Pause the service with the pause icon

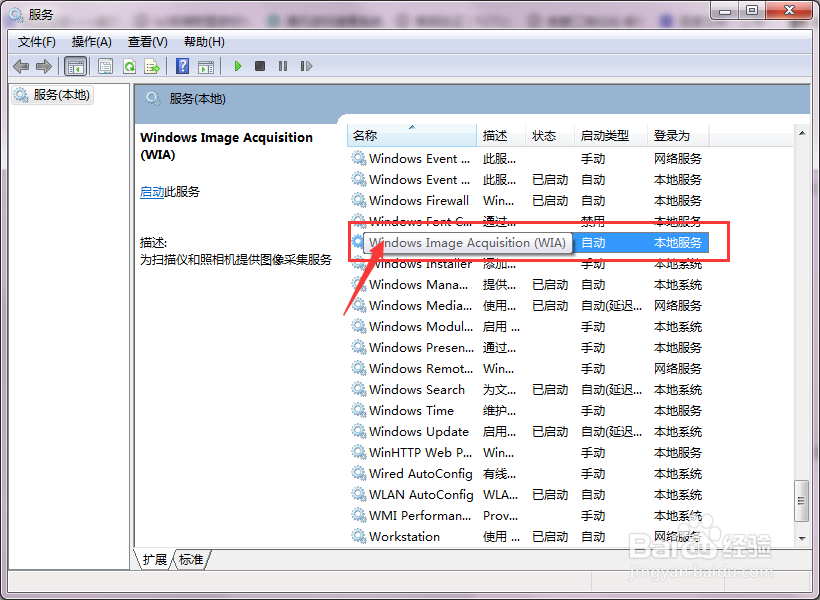pos(283,66)
